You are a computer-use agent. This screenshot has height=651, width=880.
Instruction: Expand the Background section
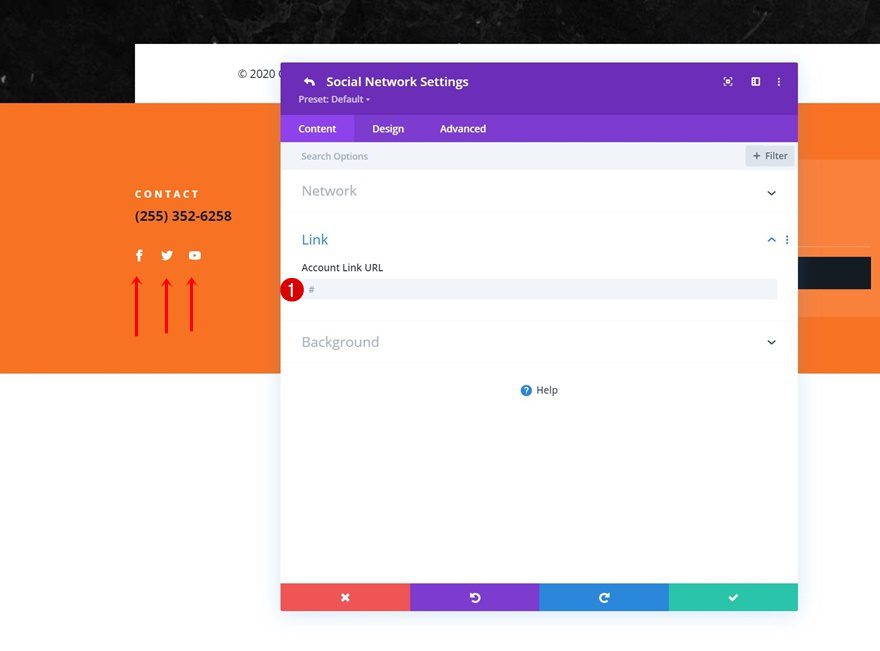(x=539, y=342)
